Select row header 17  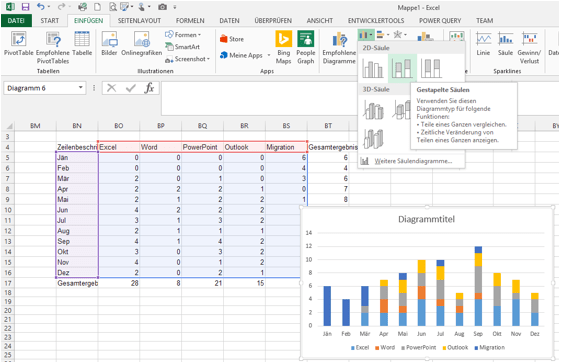(x=7, y=283)
